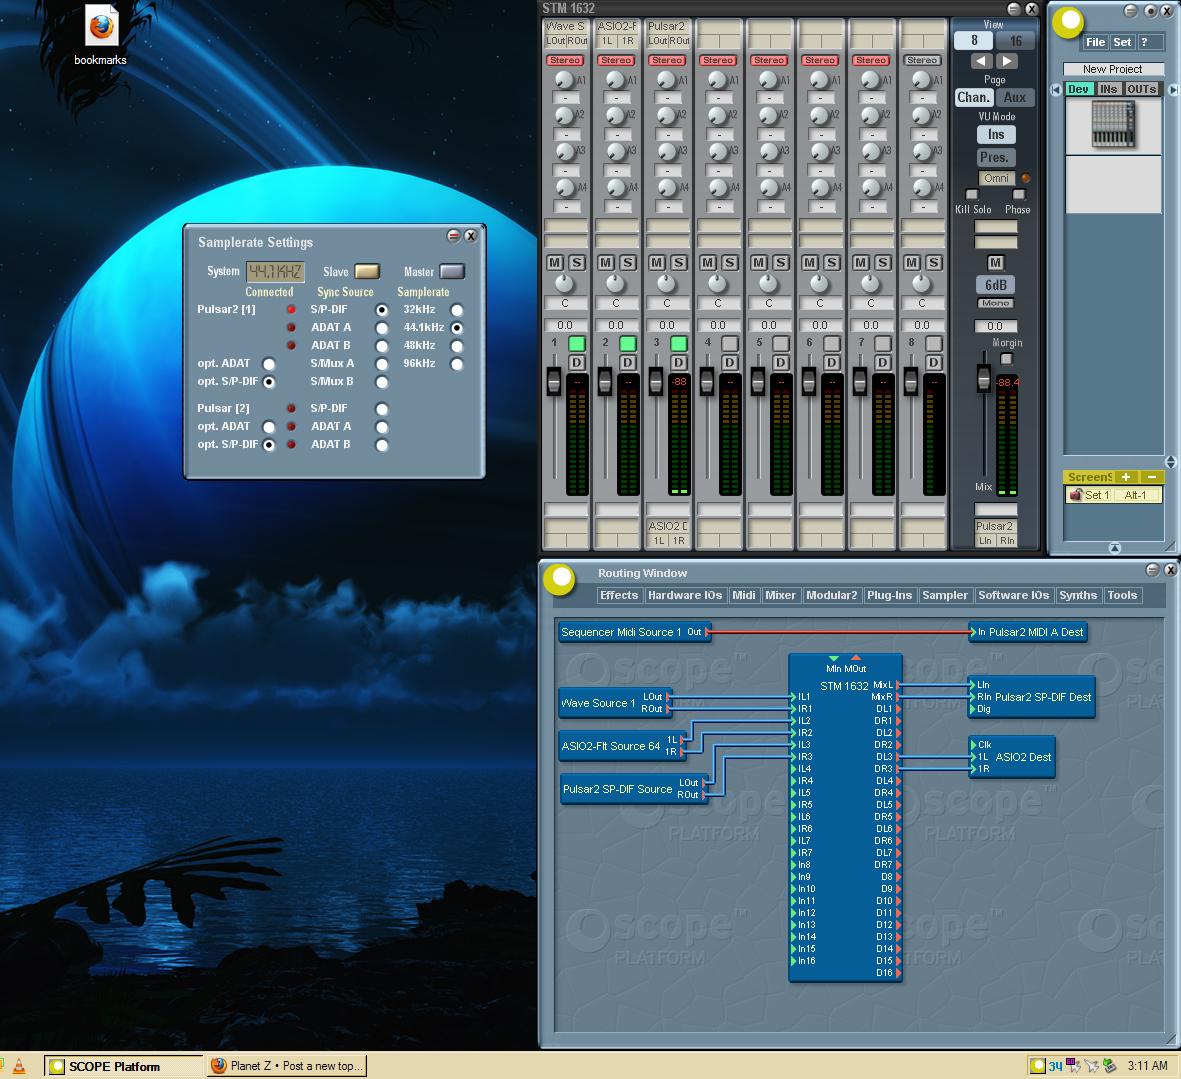
Task: Switch to OUTs tab in project panel
Action: click(1142, 89)
